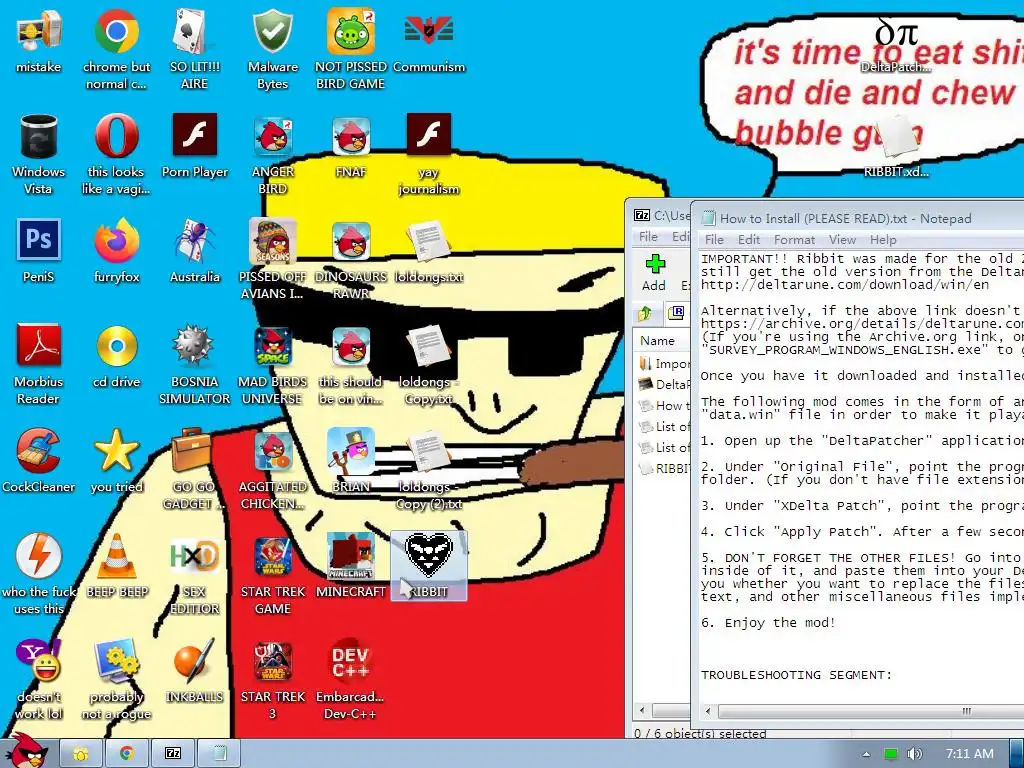Open the 'Morbius Reader' PDF icon

39,364
